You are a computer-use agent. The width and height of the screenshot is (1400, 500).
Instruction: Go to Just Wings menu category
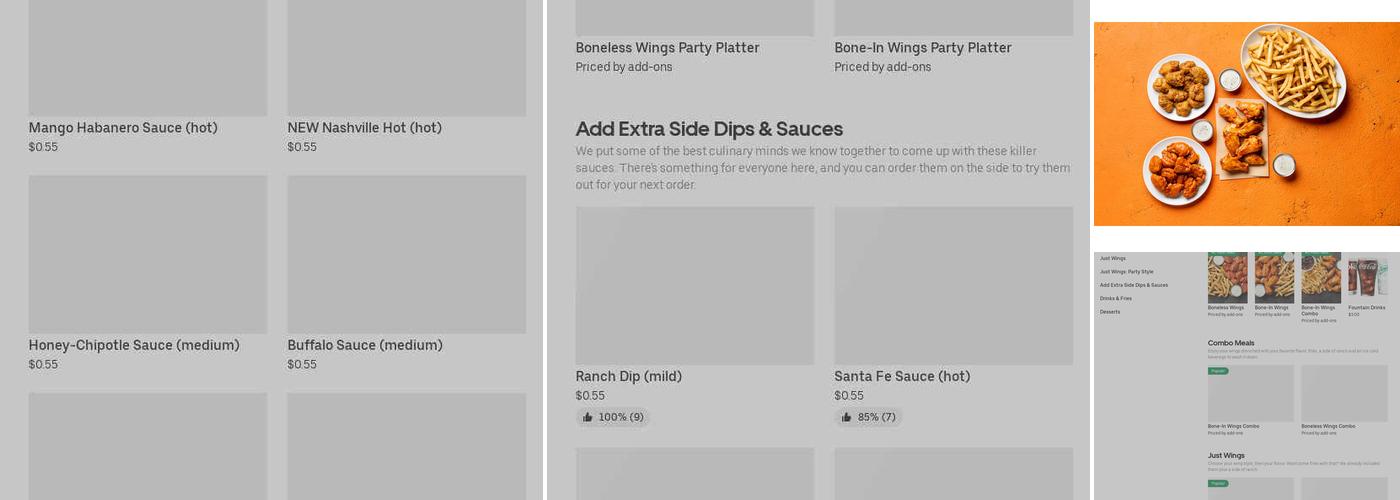coord(1113,258)
